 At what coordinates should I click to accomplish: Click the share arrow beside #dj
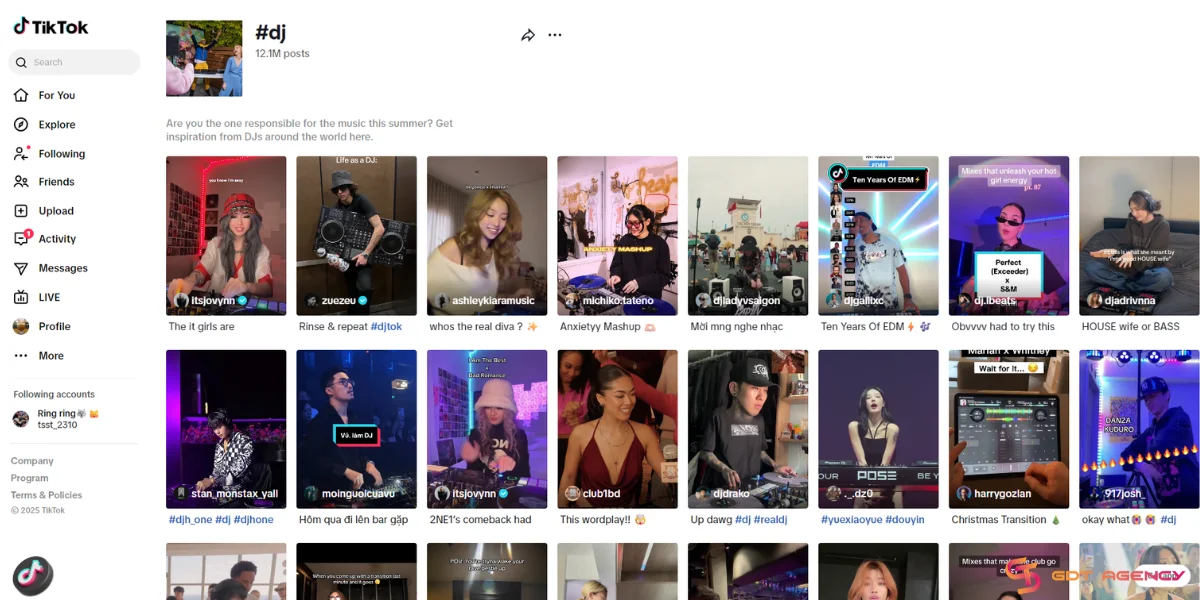528,36
